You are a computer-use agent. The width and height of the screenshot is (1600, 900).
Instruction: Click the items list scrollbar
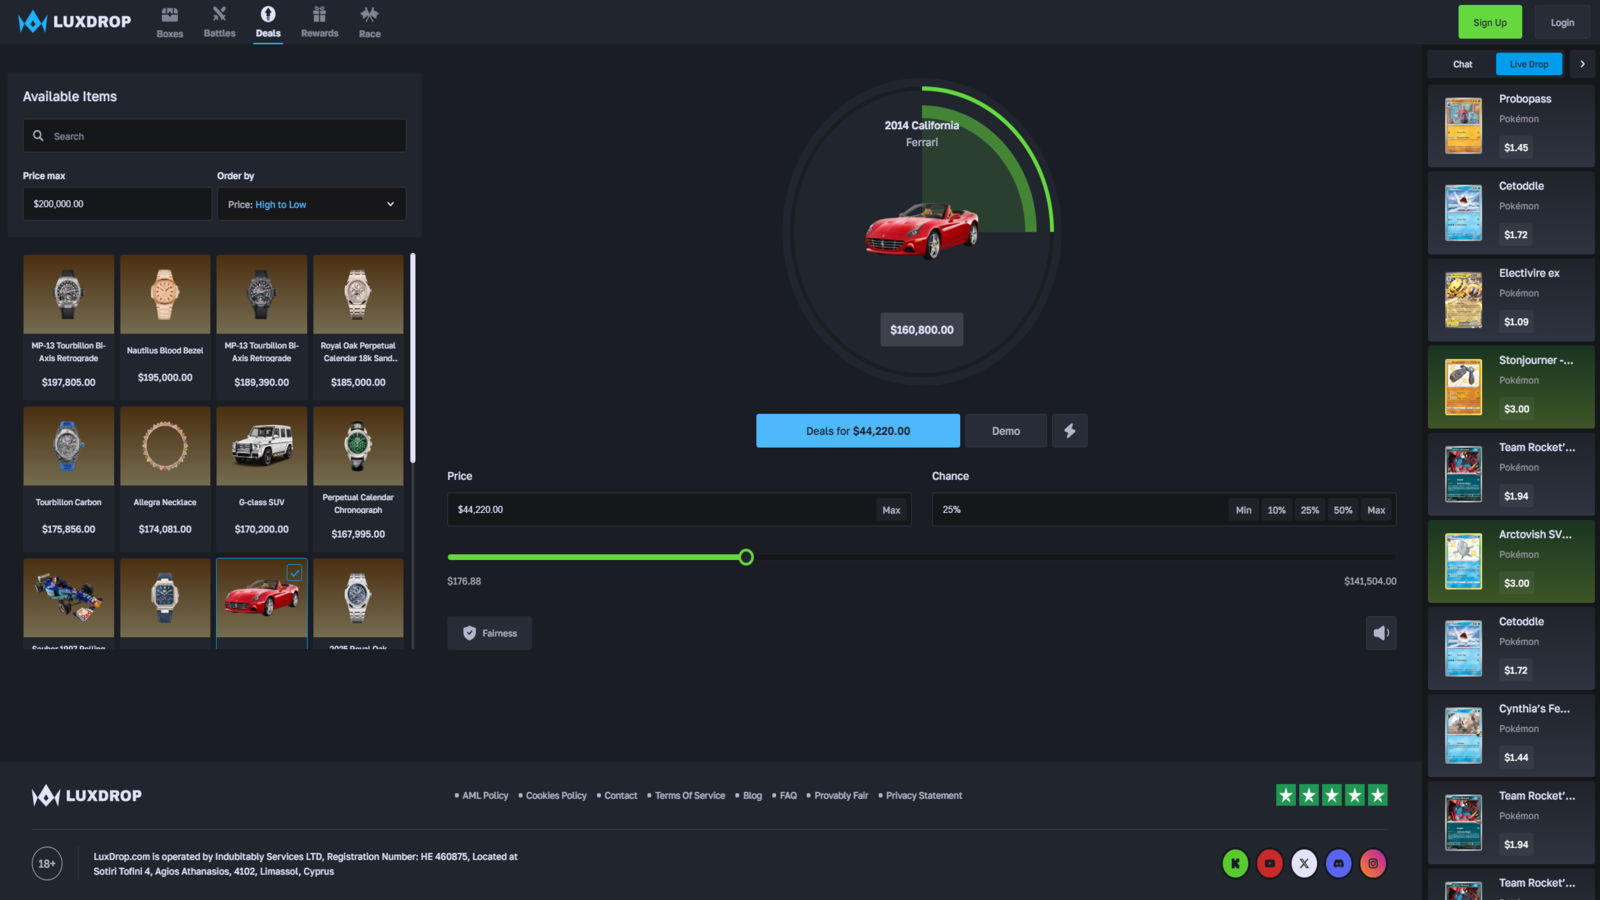point(412,358)
